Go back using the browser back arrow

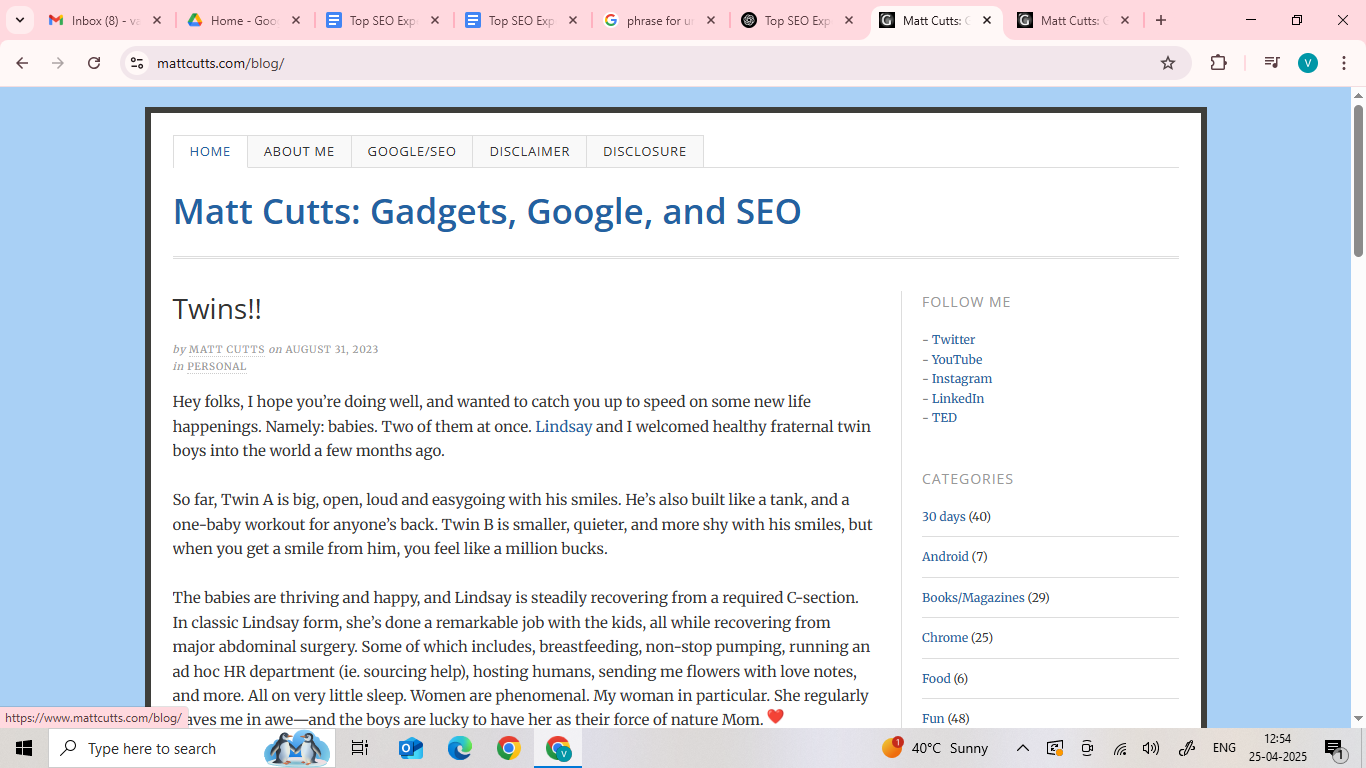coord(22,63)
